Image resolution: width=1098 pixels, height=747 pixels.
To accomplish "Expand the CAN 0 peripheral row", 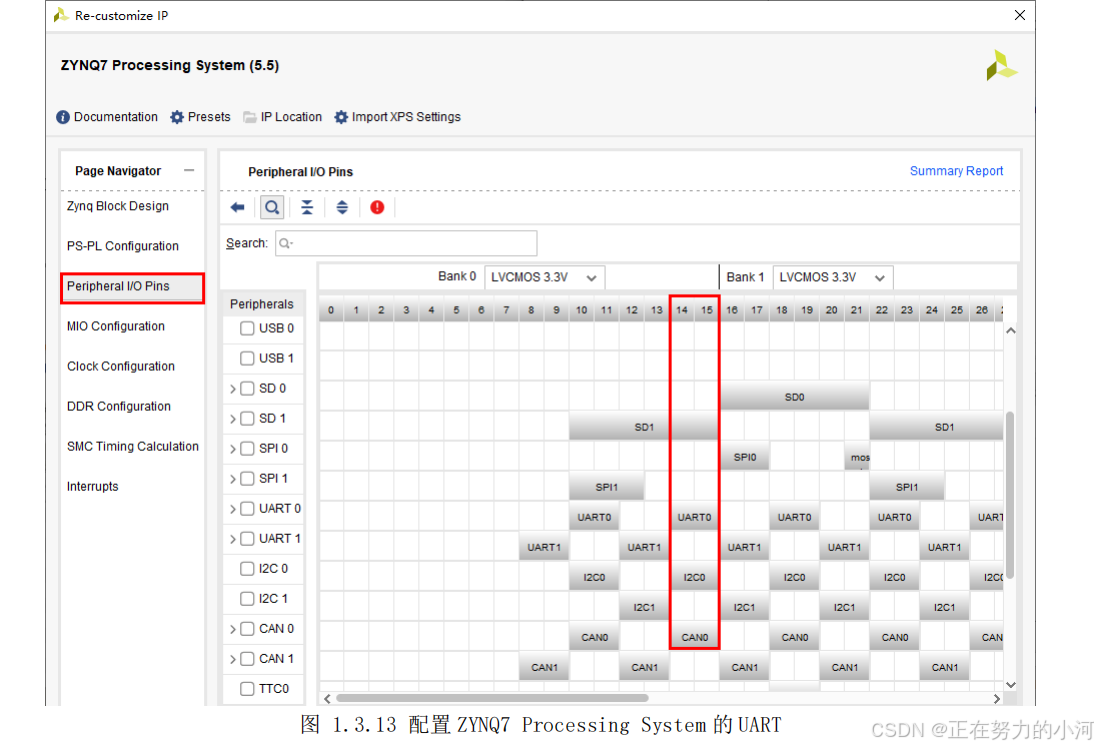I will pos(232,629).
